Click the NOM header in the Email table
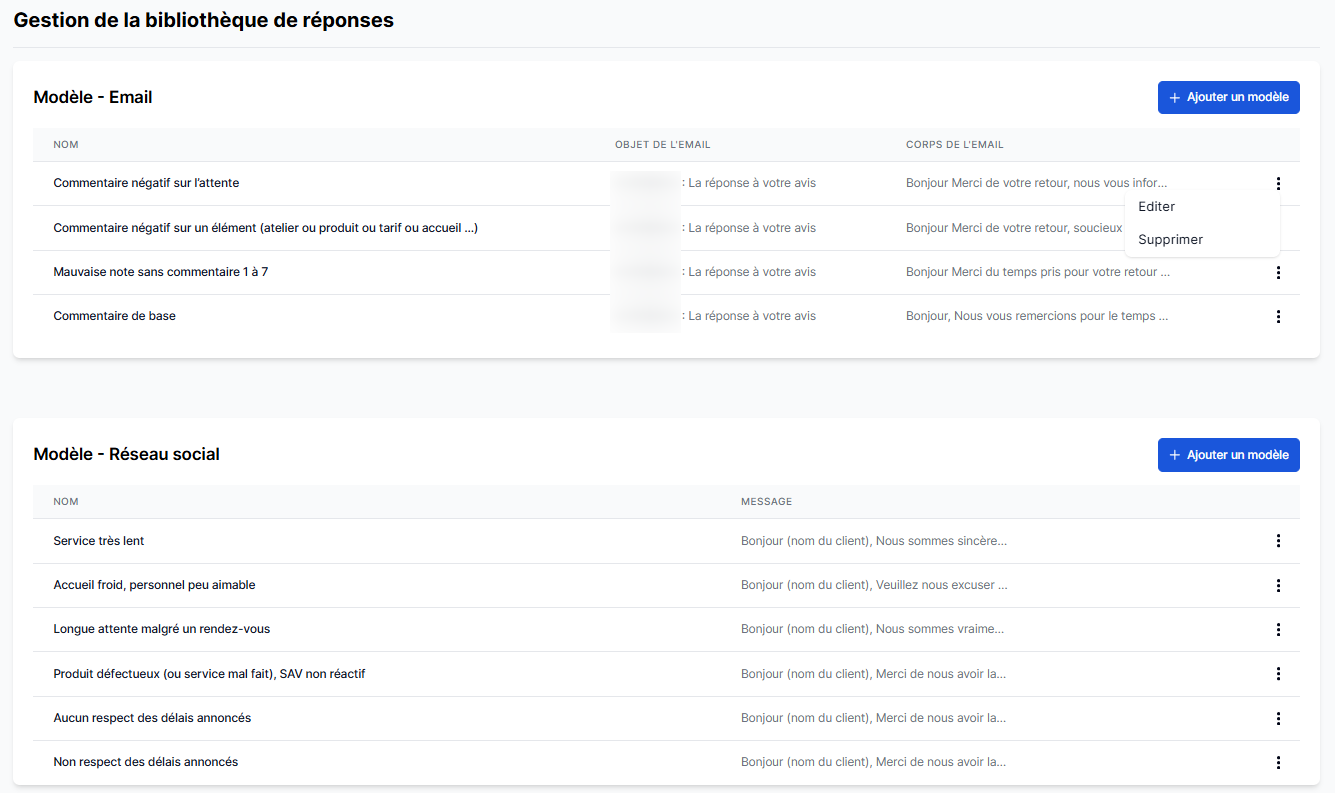Screen dimensions: 1335x793 66,145
